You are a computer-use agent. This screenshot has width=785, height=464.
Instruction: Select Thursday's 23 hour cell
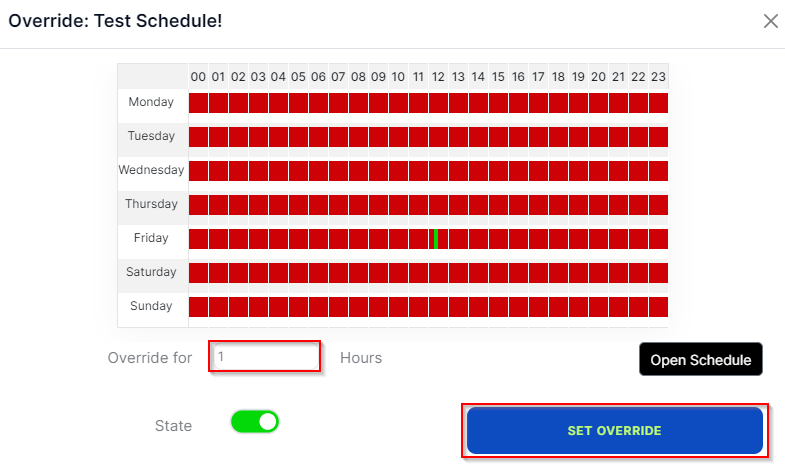click(x=658, y=205)
